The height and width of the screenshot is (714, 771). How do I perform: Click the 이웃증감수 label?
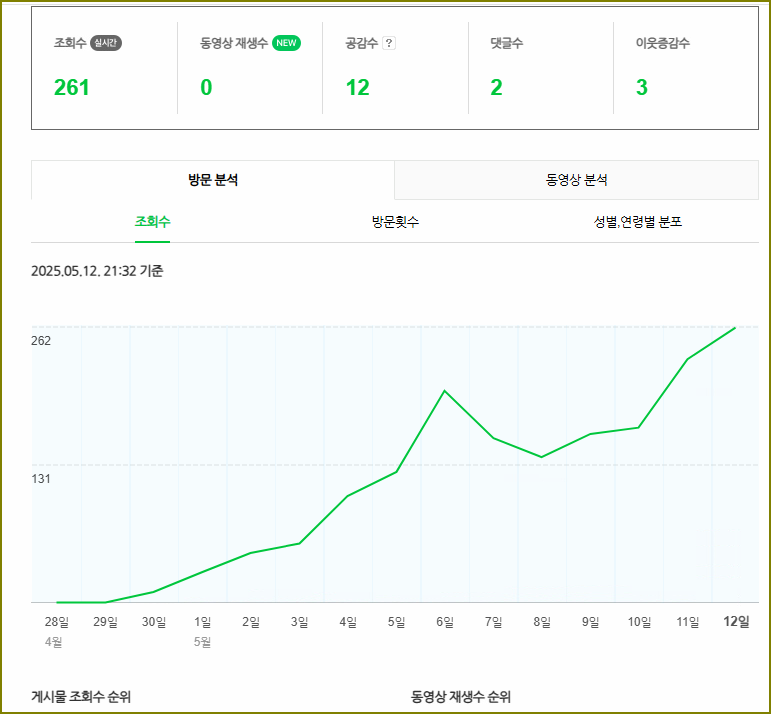663,43
